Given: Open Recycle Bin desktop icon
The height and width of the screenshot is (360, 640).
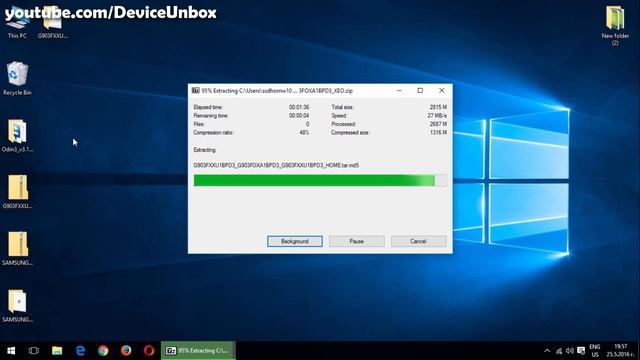Looking at the screenshot, I should [17, 79].
